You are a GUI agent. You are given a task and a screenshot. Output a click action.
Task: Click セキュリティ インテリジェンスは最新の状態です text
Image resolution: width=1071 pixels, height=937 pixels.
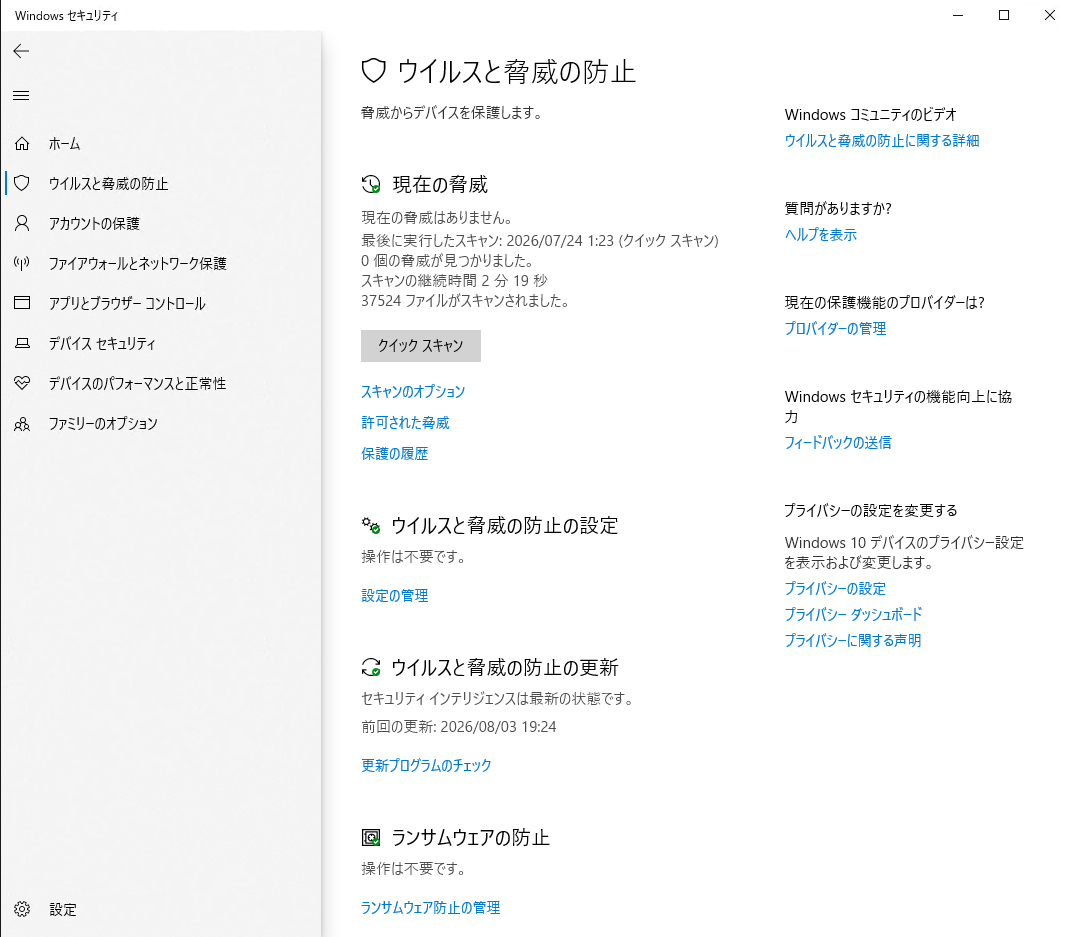(499, 699)
